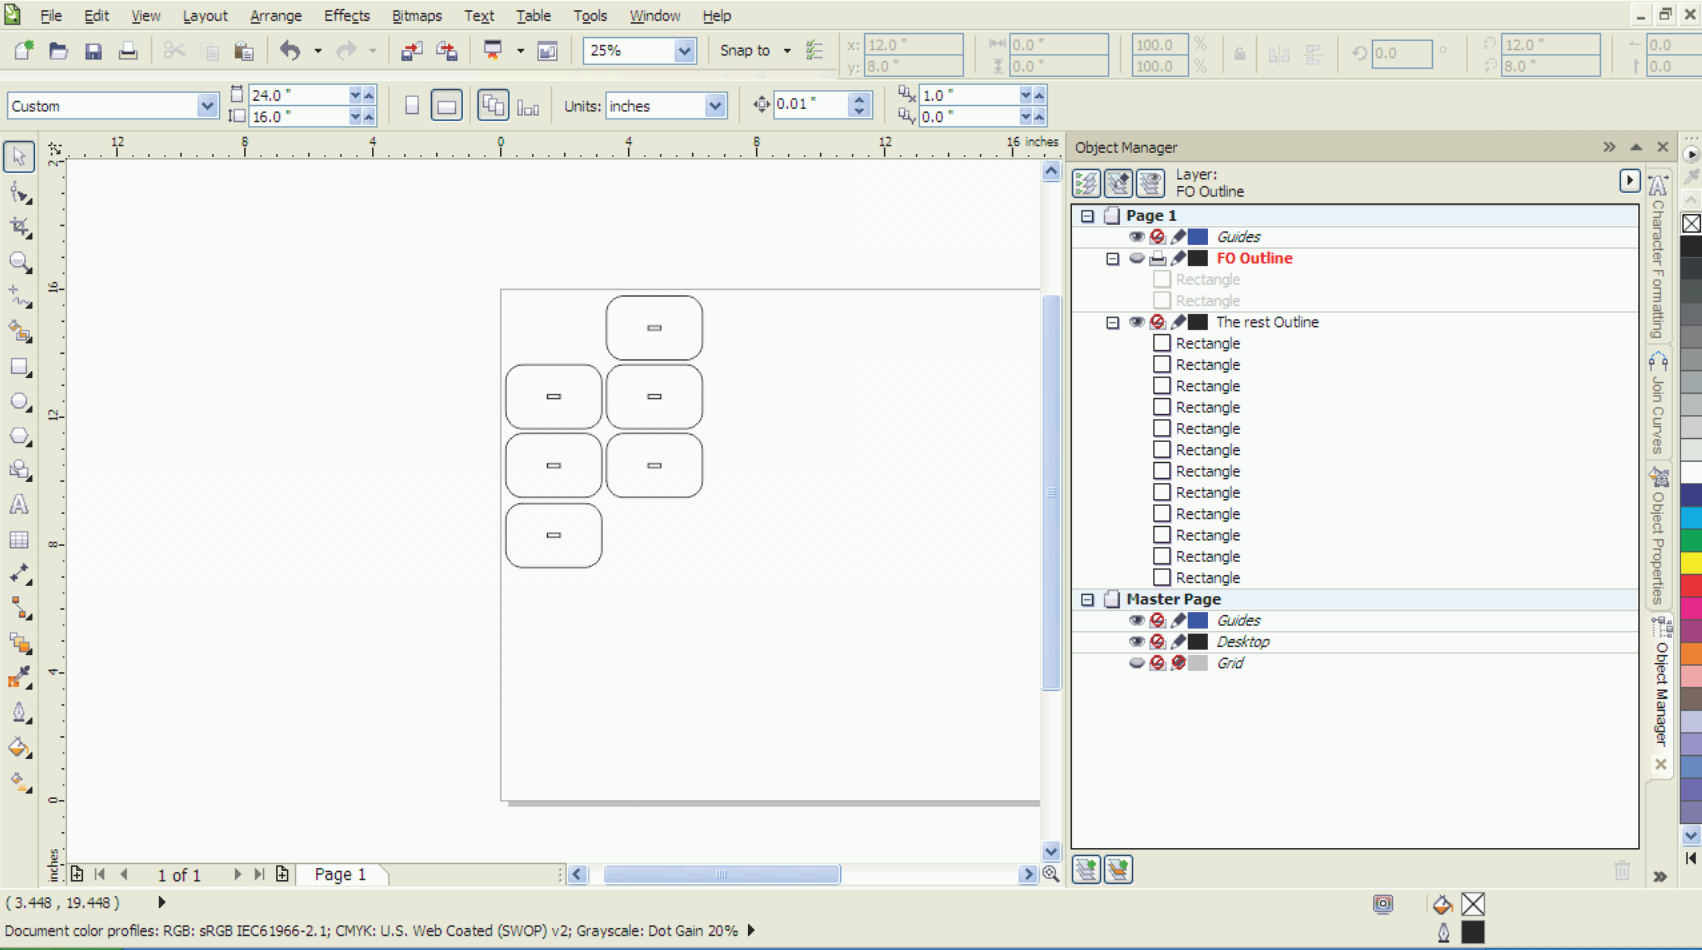Click Show Object Properties icon in Object Manager

[x=1086, y=183]
